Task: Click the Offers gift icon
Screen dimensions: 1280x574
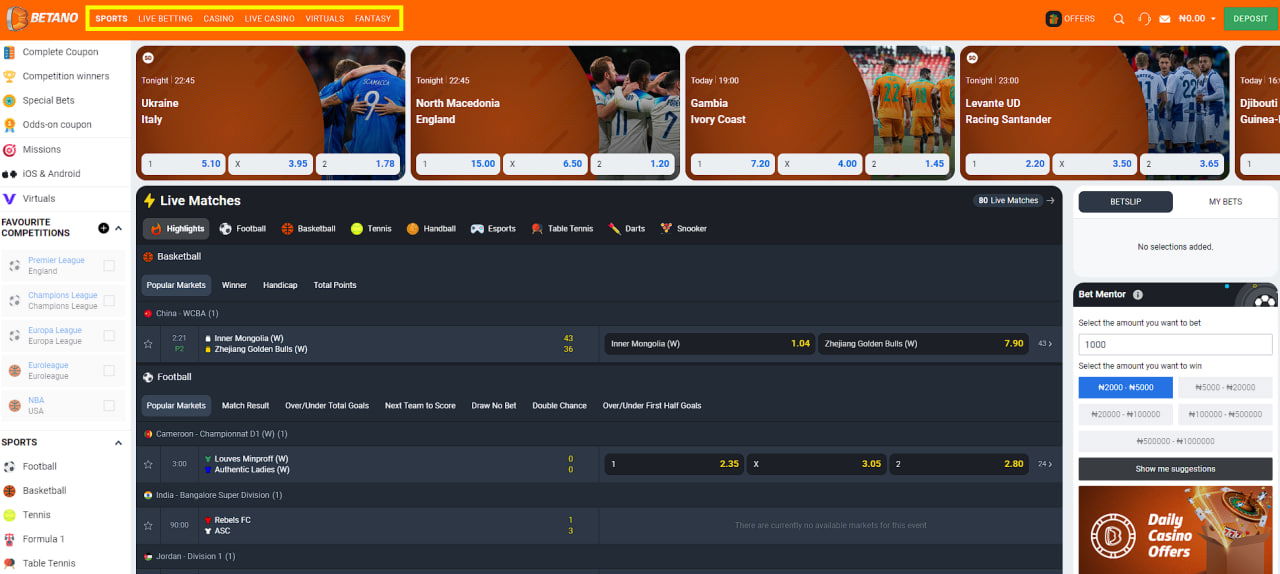Action: (x=1053, y=19)
